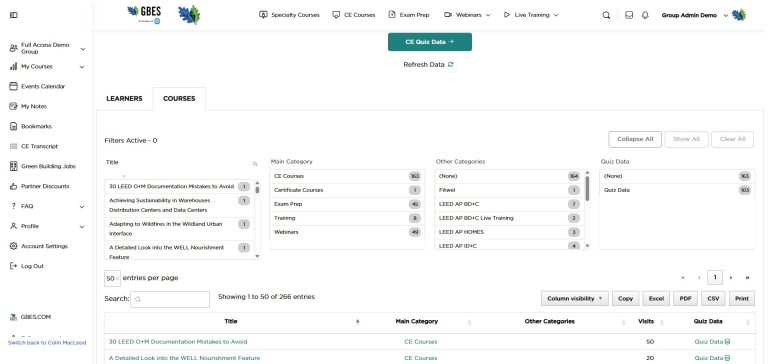Click the Show All button

(686, 139)
